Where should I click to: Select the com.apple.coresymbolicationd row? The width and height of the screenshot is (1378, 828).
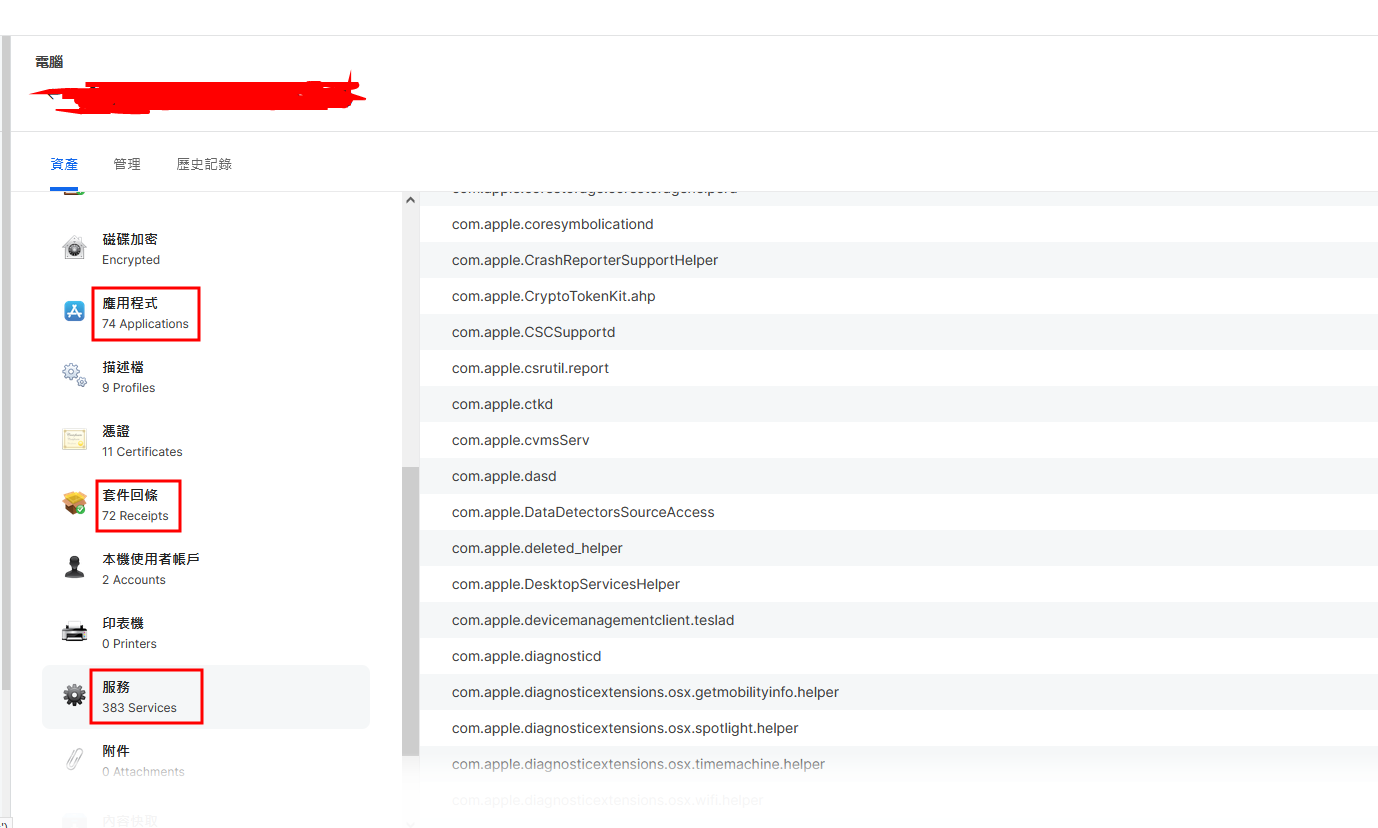pos(898,224)
